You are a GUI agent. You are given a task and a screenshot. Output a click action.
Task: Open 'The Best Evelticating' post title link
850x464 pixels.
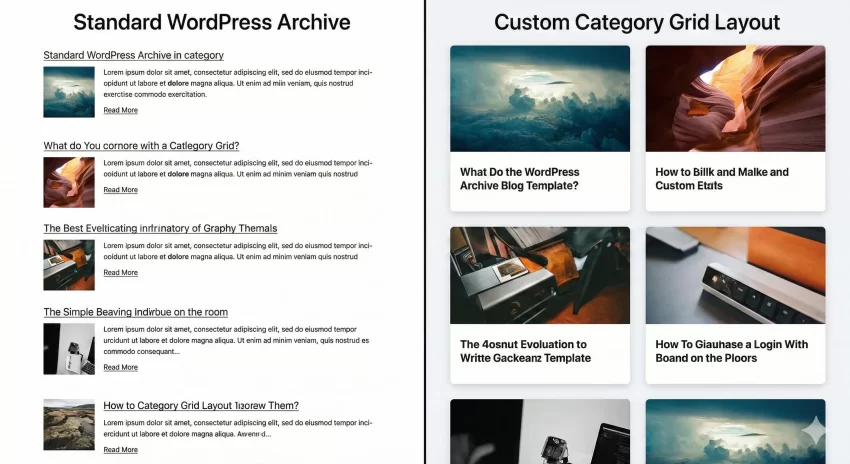[x=160, y=228]
